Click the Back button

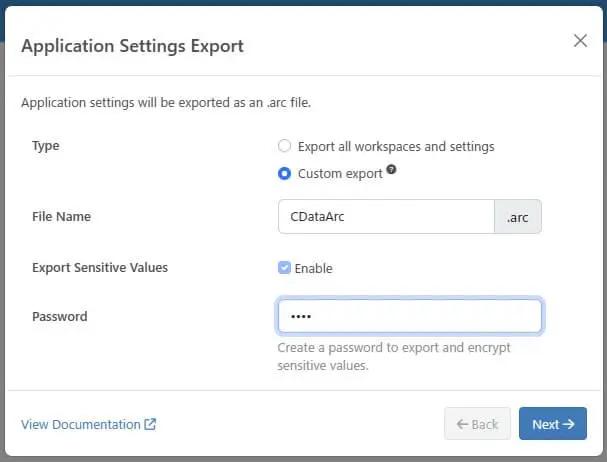click(477, 424)
